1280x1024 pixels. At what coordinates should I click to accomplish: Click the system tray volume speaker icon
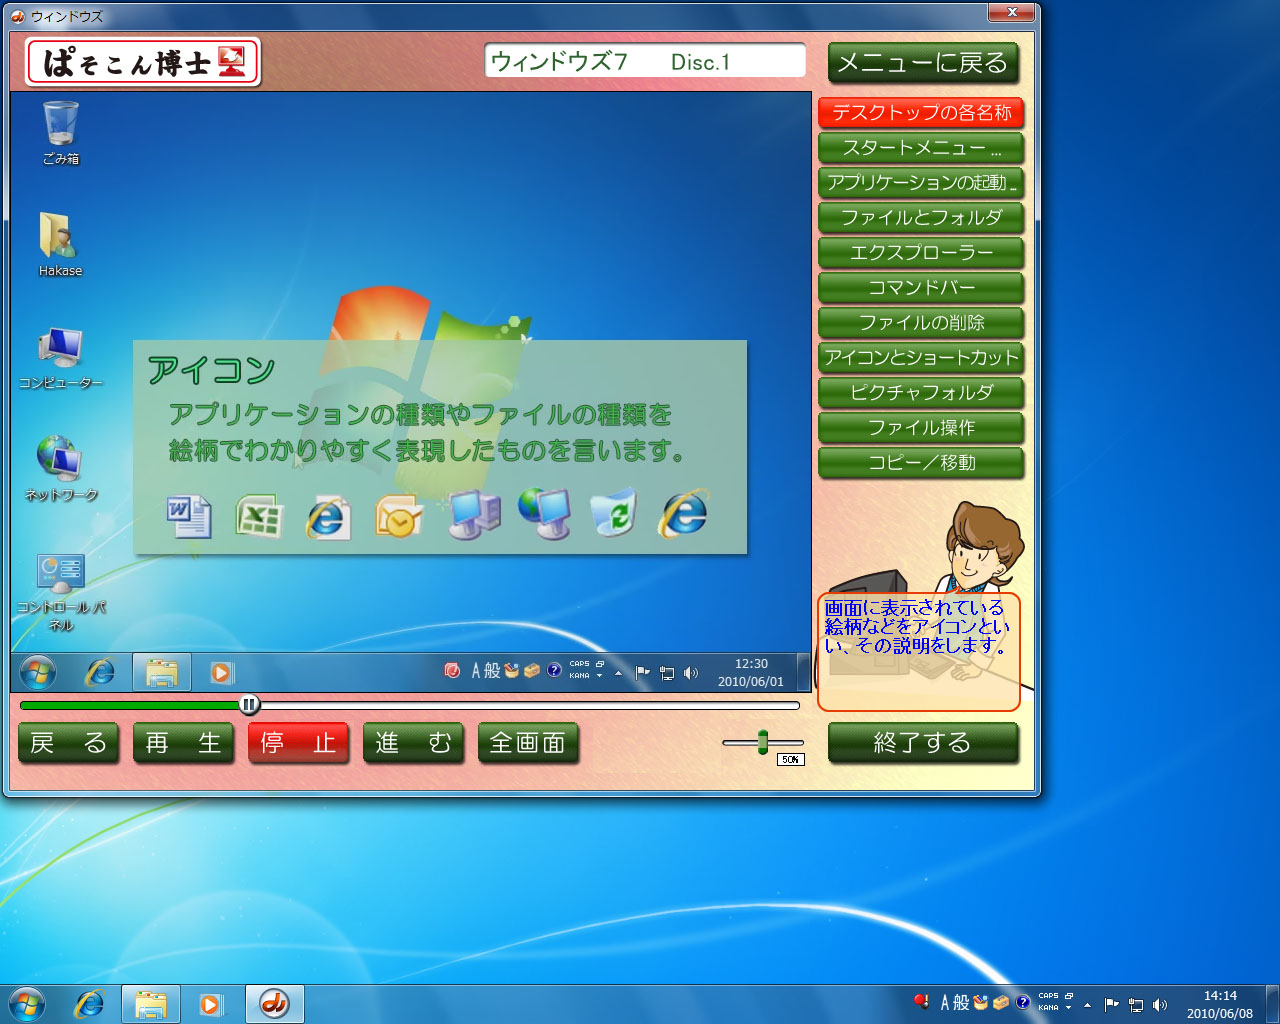[1160, 1005]
